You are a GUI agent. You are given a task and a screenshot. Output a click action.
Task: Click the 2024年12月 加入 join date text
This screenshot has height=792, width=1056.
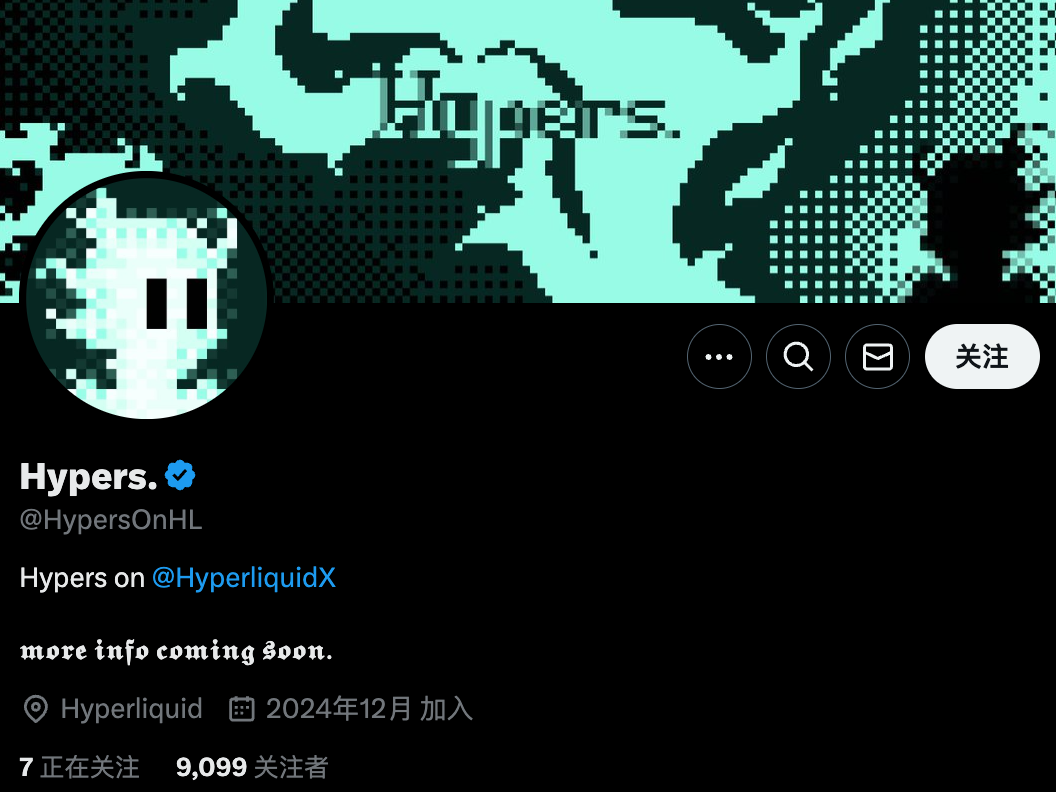click(x=369, y=708)
